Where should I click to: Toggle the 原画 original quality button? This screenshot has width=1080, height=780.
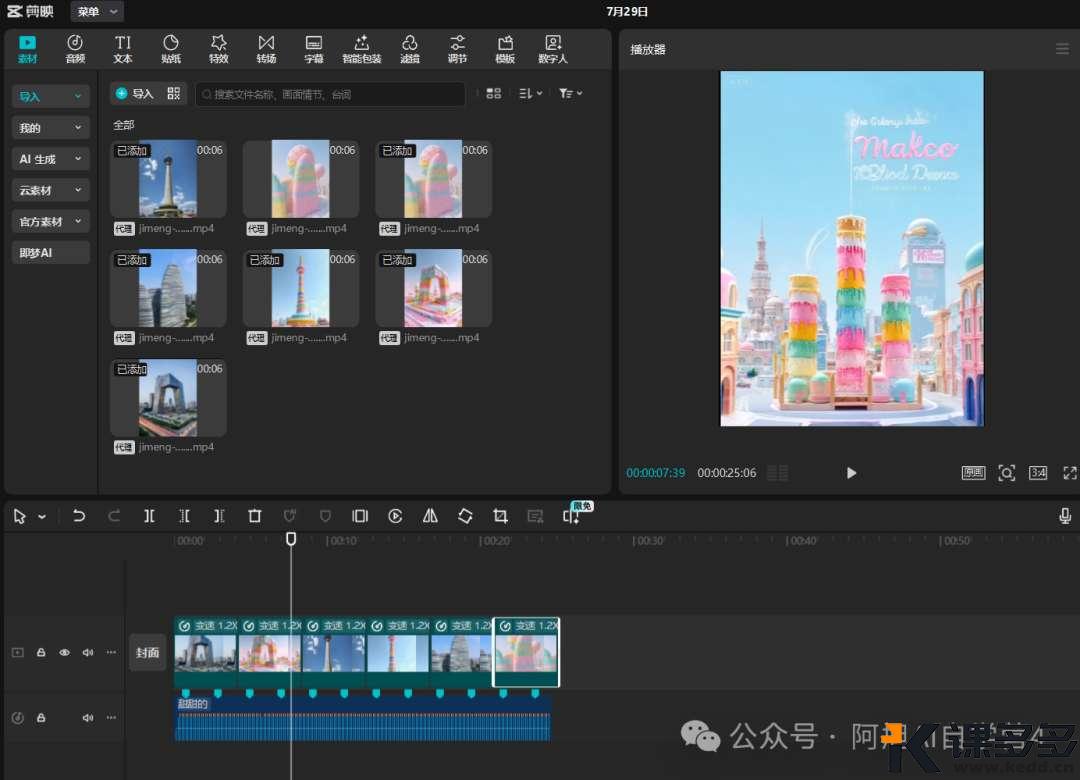[x=973, y=473]
